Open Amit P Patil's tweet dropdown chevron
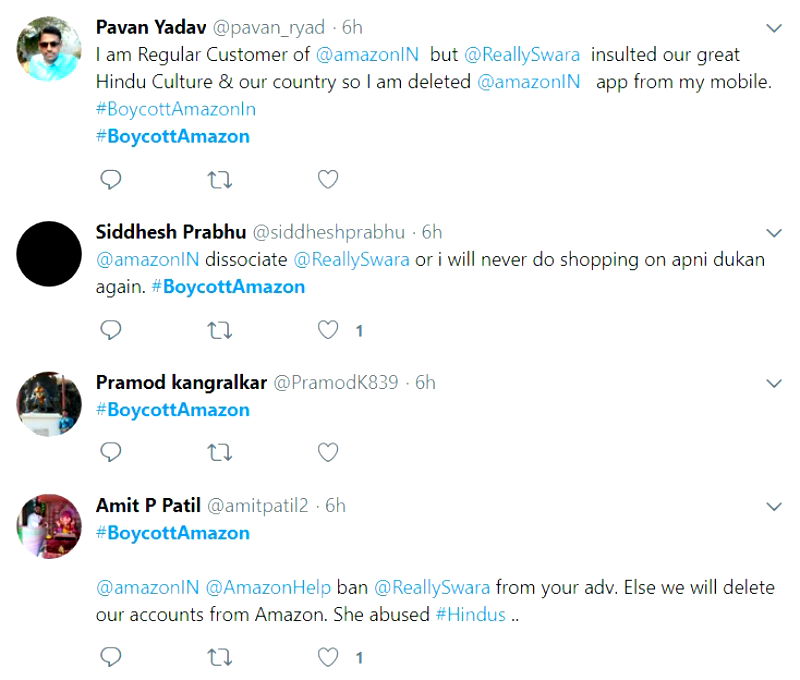This screenshot has height=680, width=800. [773, 506]
